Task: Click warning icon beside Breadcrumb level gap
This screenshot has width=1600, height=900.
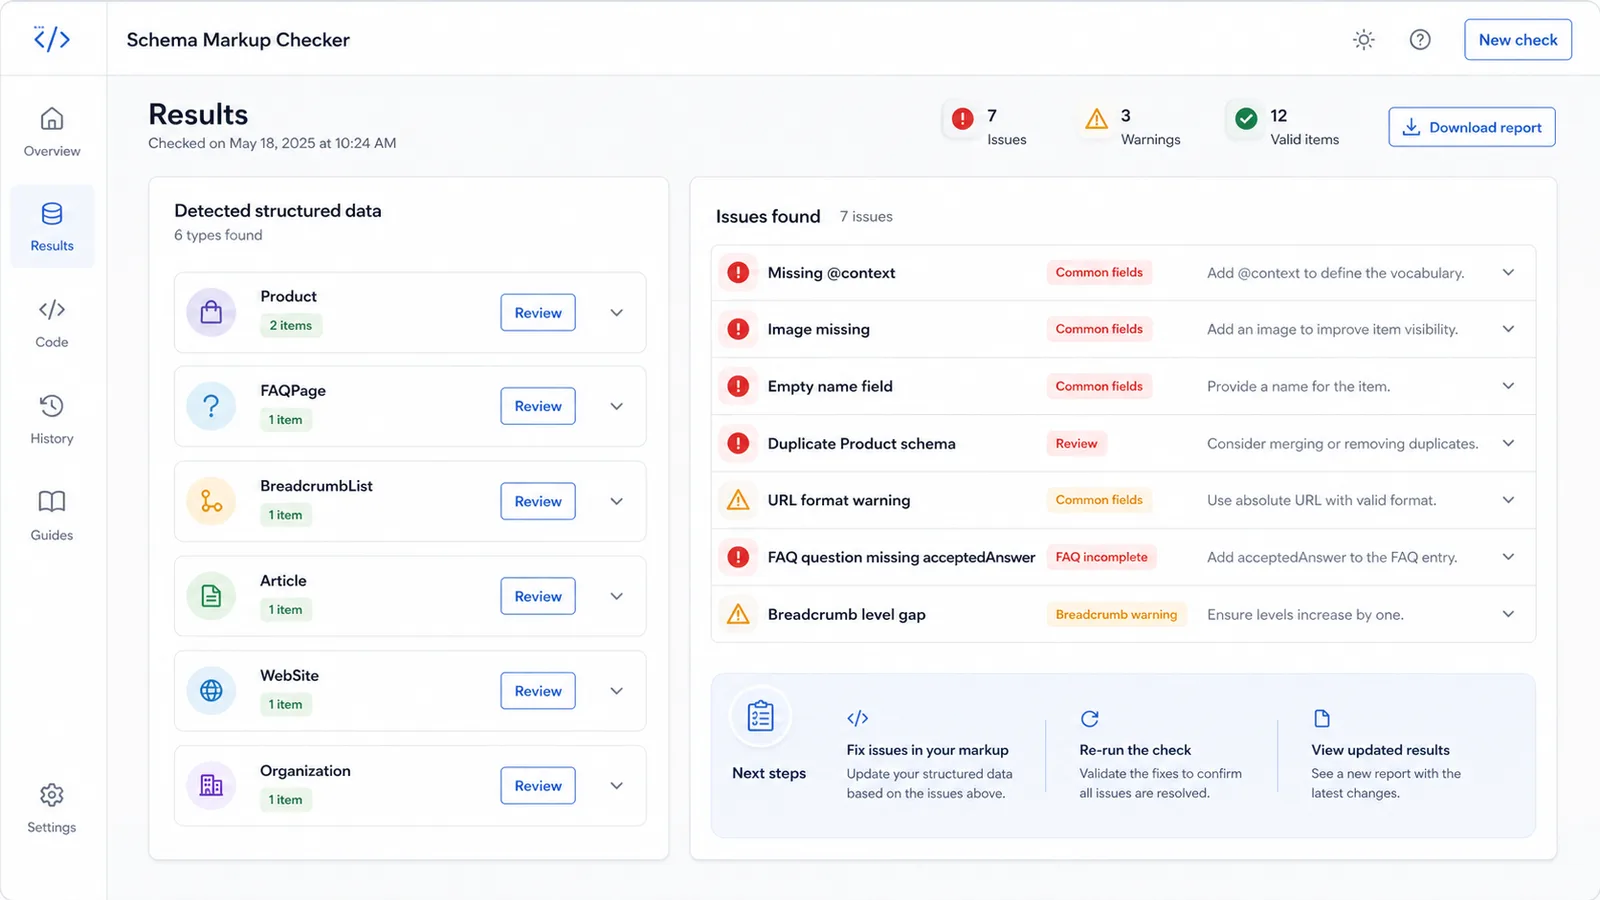Action: (738, 614)
